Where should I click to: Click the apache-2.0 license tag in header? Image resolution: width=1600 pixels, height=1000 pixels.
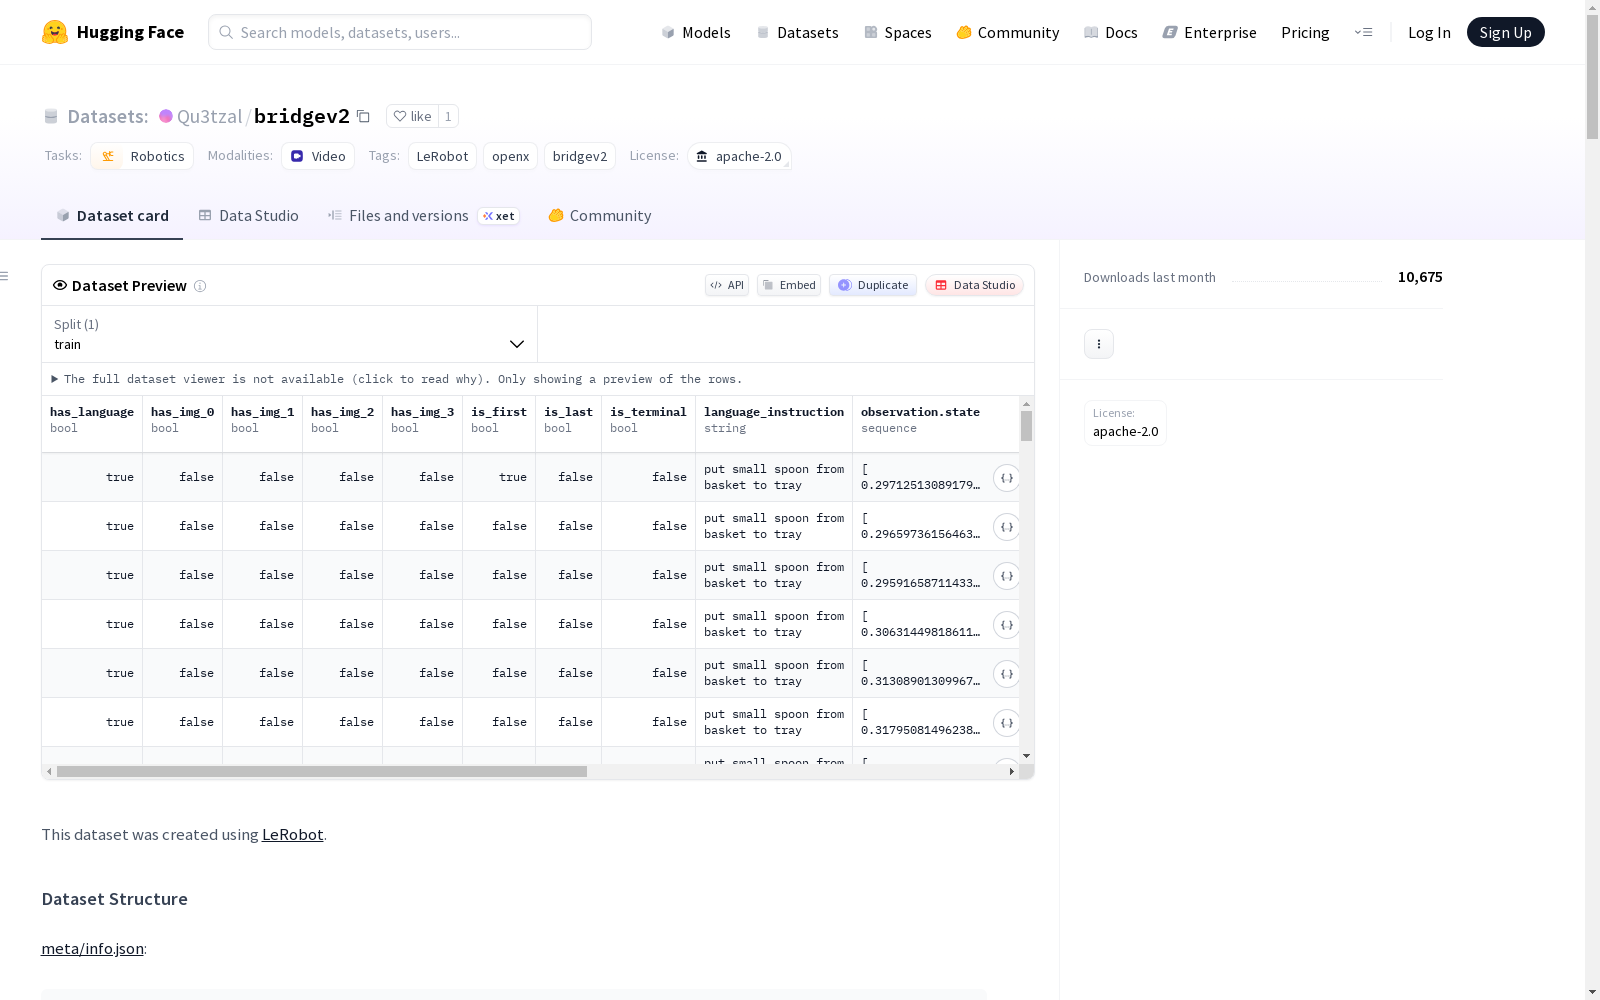point(739,156)
